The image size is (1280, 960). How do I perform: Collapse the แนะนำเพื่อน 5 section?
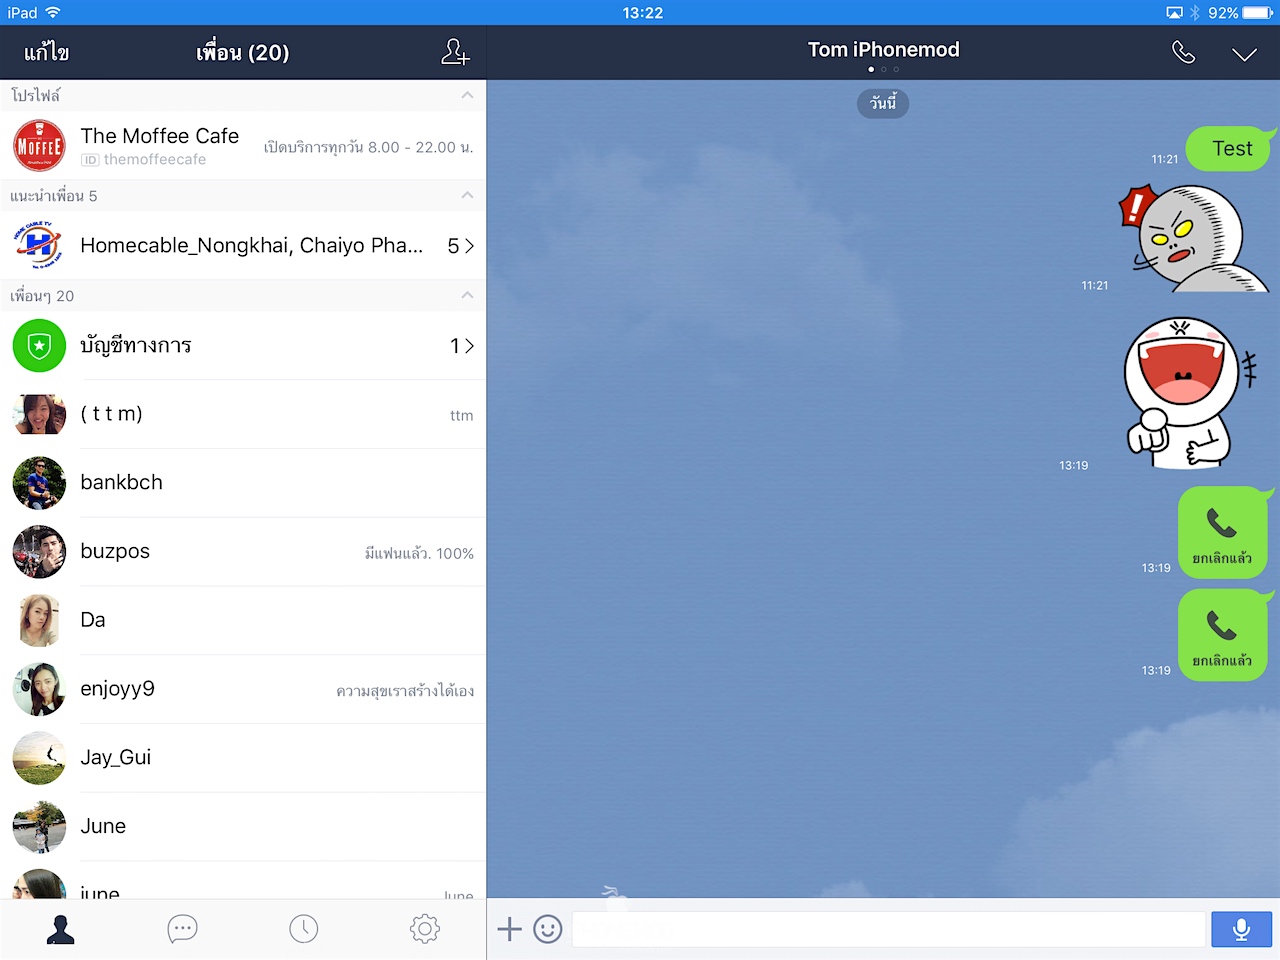tap(467, 195)
